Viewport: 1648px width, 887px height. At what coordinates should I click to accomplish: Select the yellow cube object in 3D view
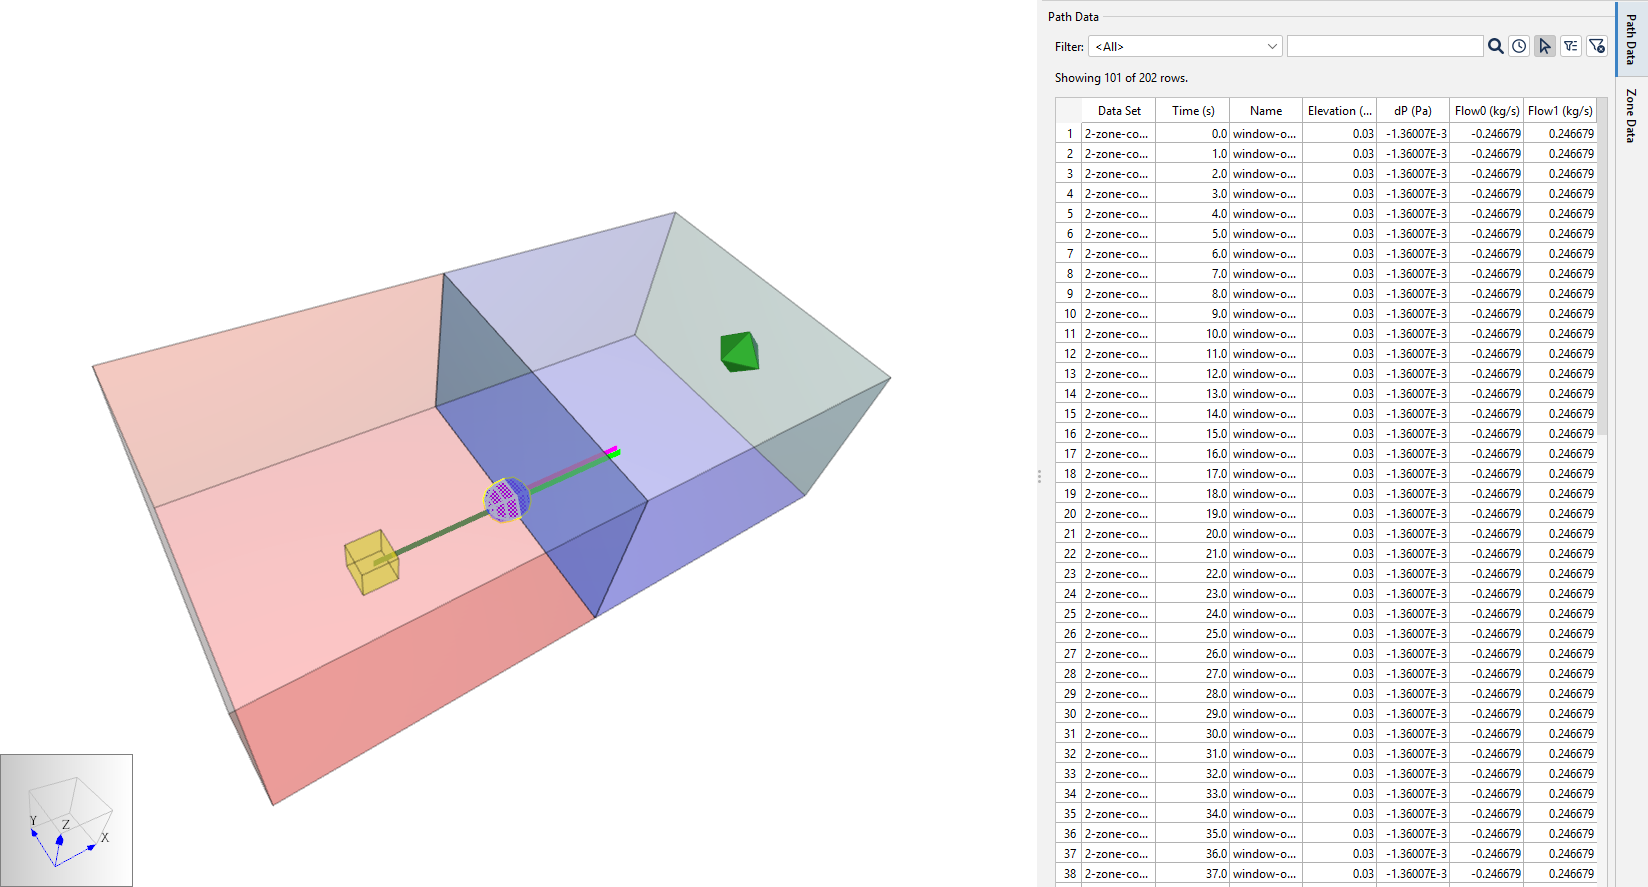[371, 562]
